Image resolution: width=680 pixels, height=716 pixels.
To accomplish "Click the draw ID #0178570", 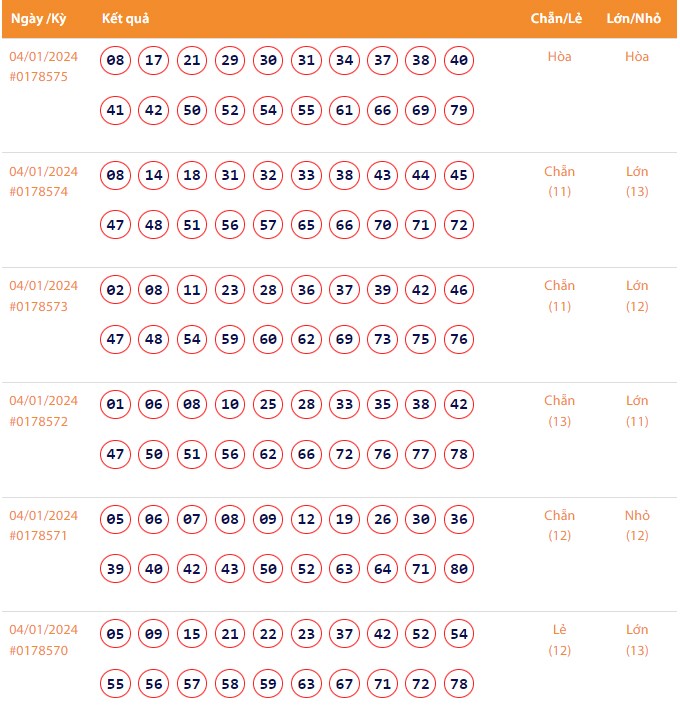I will click(39, 651).
